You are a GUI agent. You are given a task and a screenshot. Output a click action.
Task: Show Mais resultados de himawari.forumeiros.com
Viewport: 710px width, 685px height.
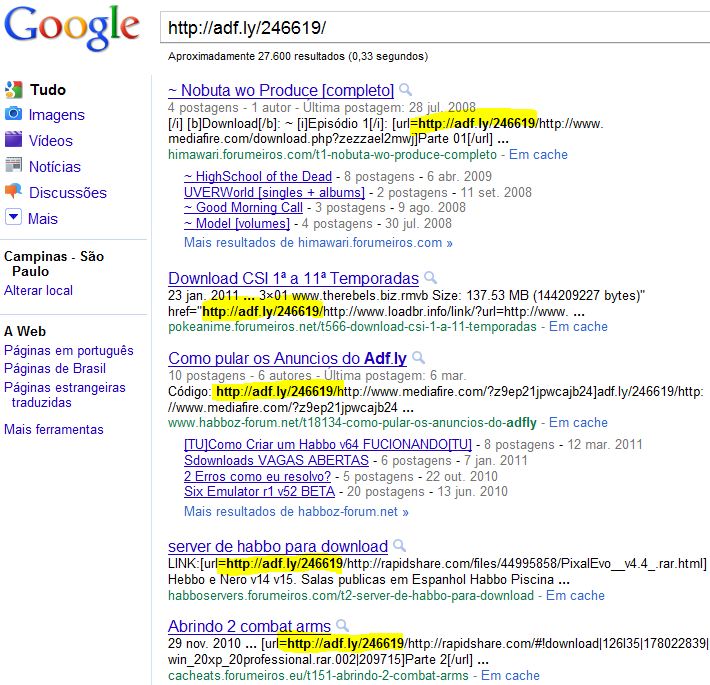318,243
